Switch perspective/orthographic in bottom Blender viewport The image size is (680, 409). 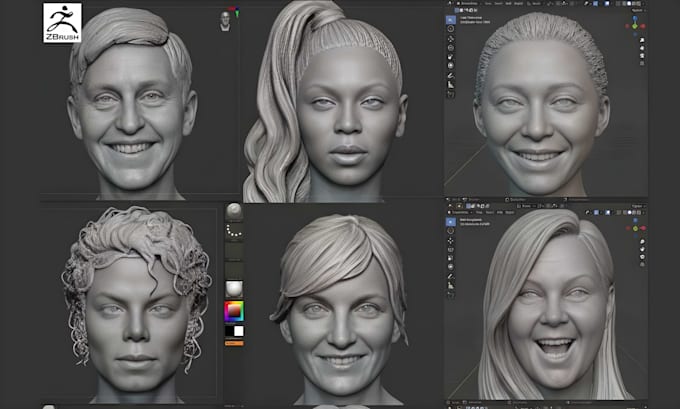642,264
